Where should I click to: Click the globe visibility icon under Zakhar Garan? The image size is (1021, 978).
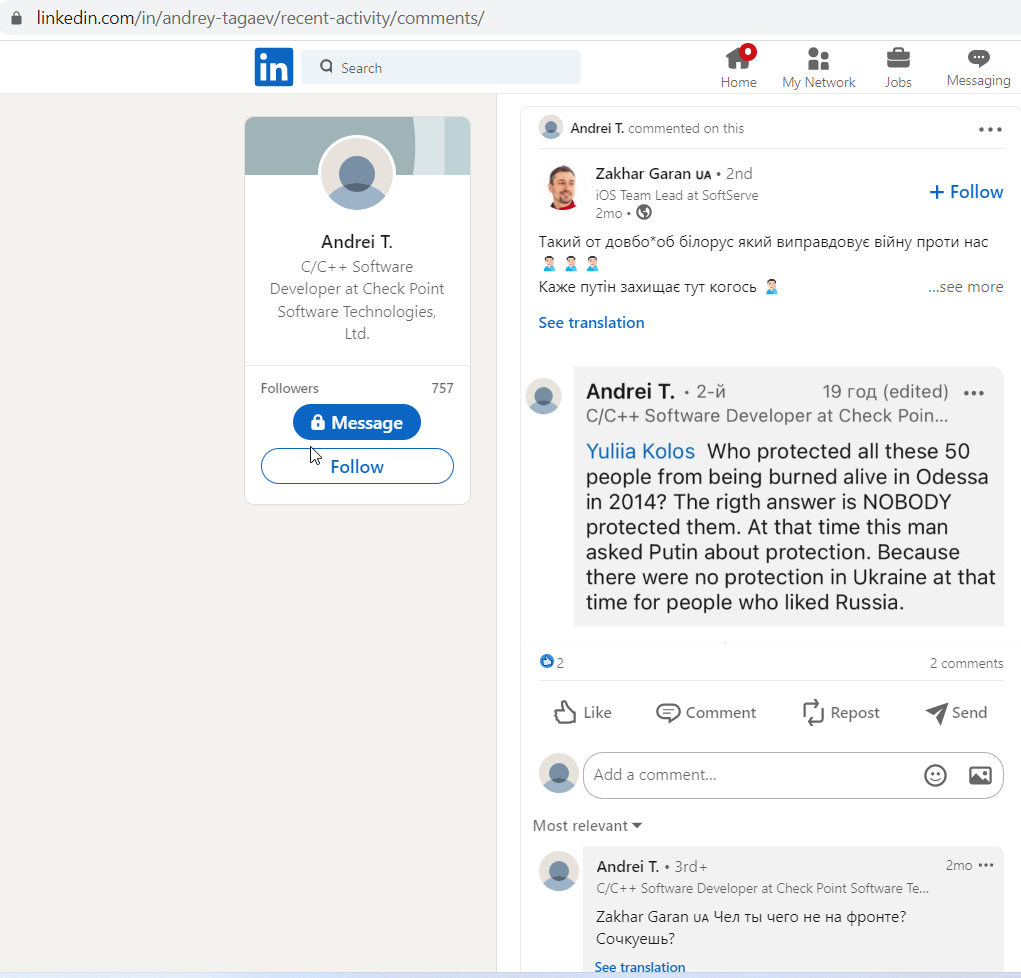click(644, 212)
